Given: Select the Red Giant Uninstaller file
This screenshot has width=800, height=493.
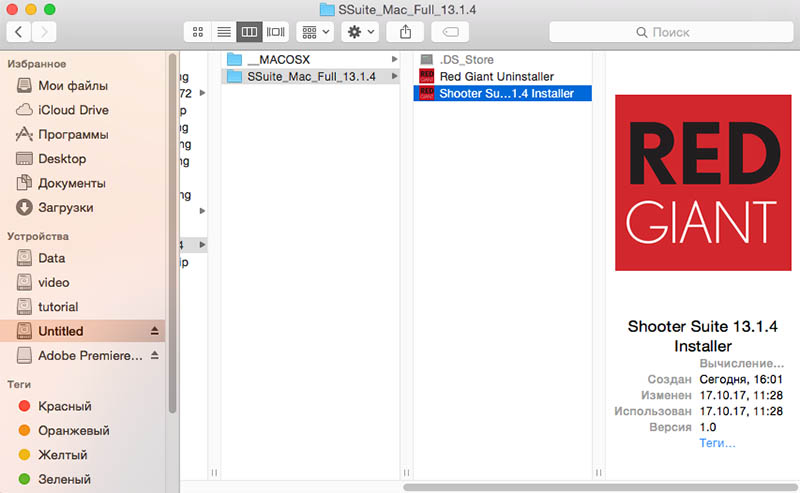Looking at the screenshot, I should click(x=503, y=77).
